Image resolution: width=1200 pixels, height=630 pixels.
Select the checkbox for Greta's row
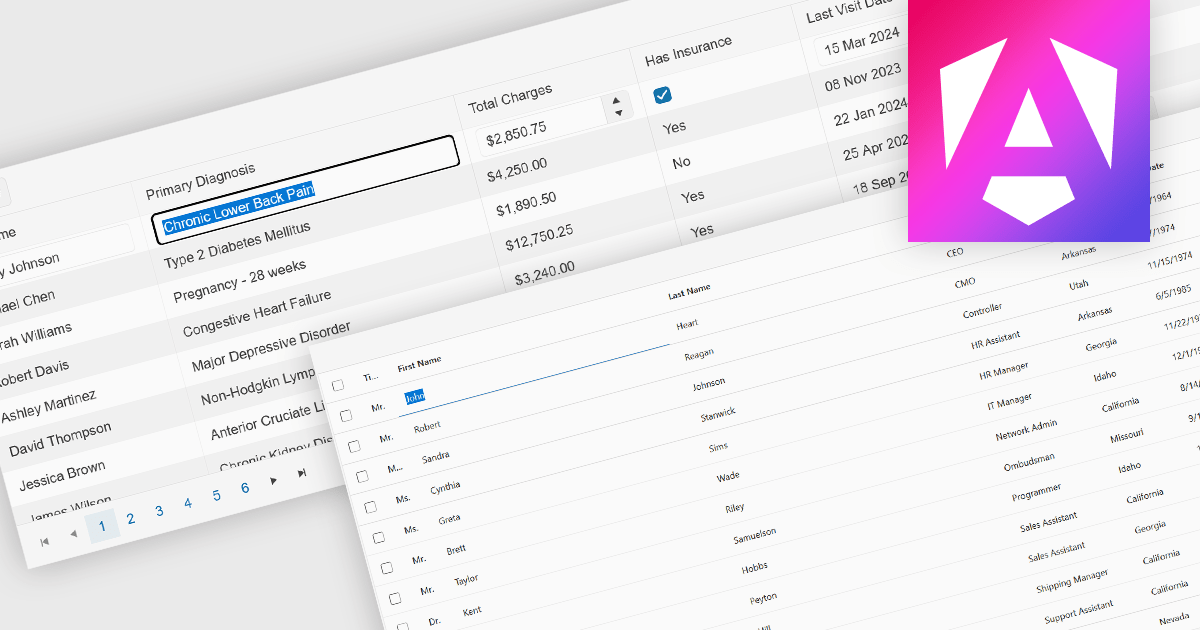[x=378, y=537]
